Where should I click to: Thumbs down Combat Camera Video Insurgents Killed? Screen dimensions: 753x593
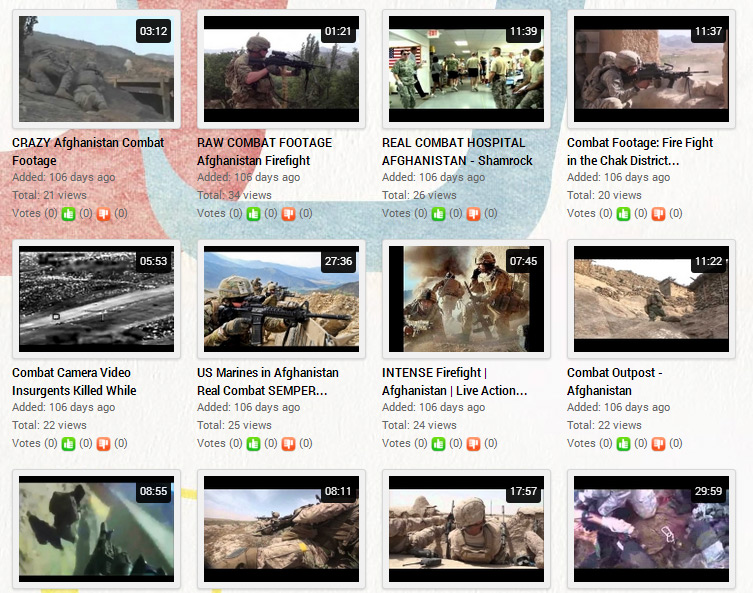pos(104,444)
